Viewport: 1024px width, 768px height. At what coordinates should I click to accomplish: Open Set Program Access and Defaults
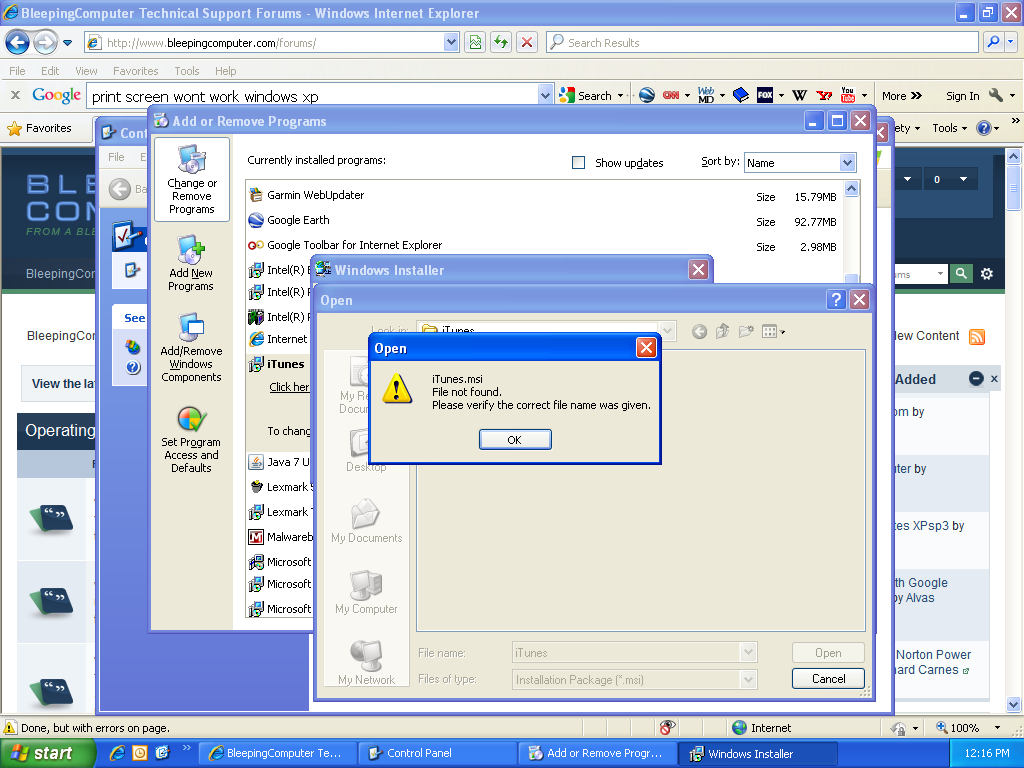click(191, 440)
